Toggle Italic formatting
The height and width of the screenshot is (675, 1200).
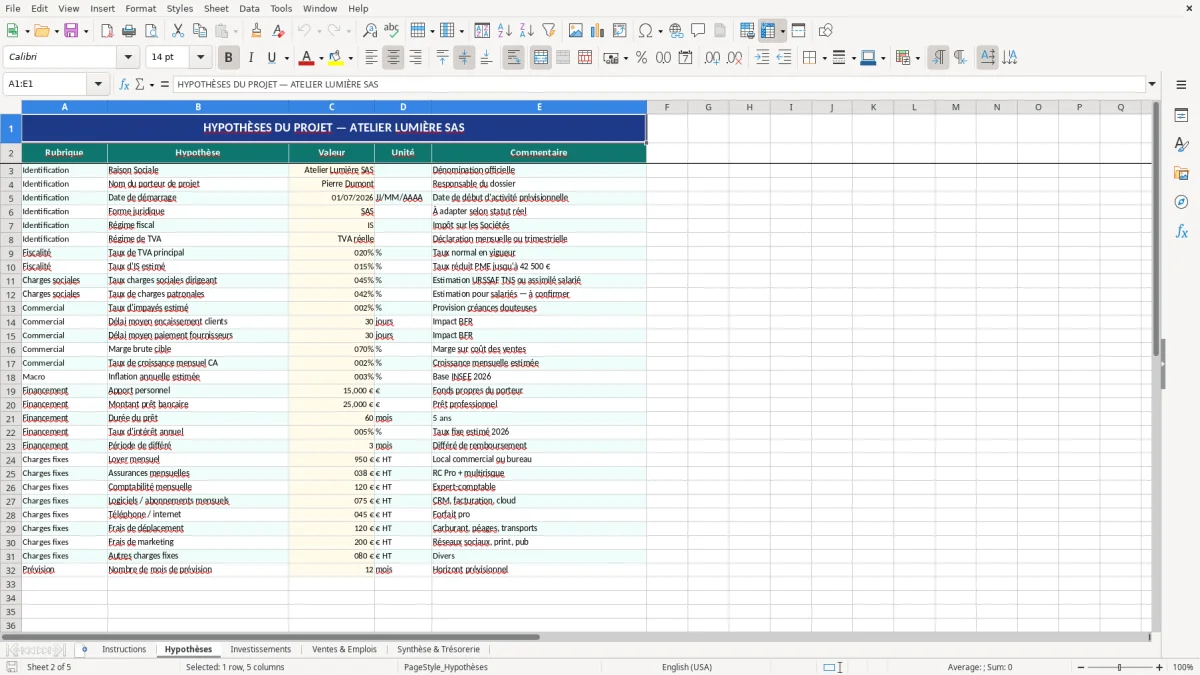pos(250,58)
